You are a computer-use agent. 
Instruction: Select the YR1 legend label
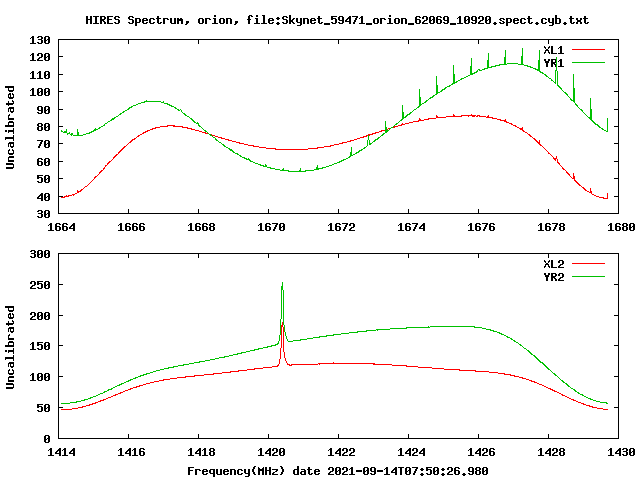pos(553,63)
